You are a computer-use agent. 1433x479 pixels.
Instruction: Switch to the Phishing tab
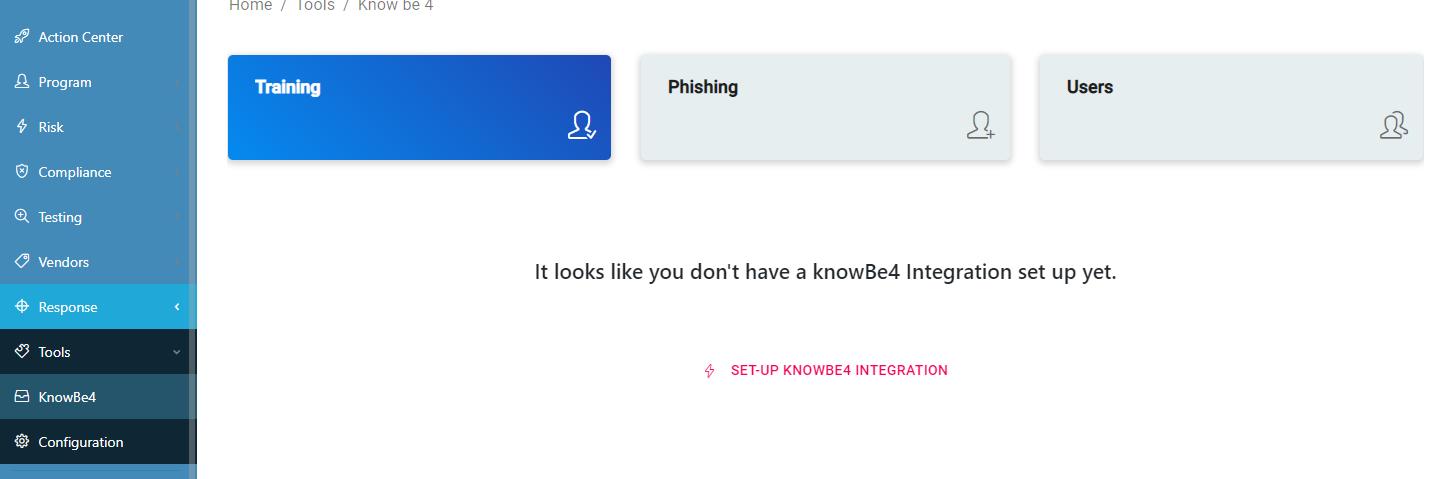[825, 107]
